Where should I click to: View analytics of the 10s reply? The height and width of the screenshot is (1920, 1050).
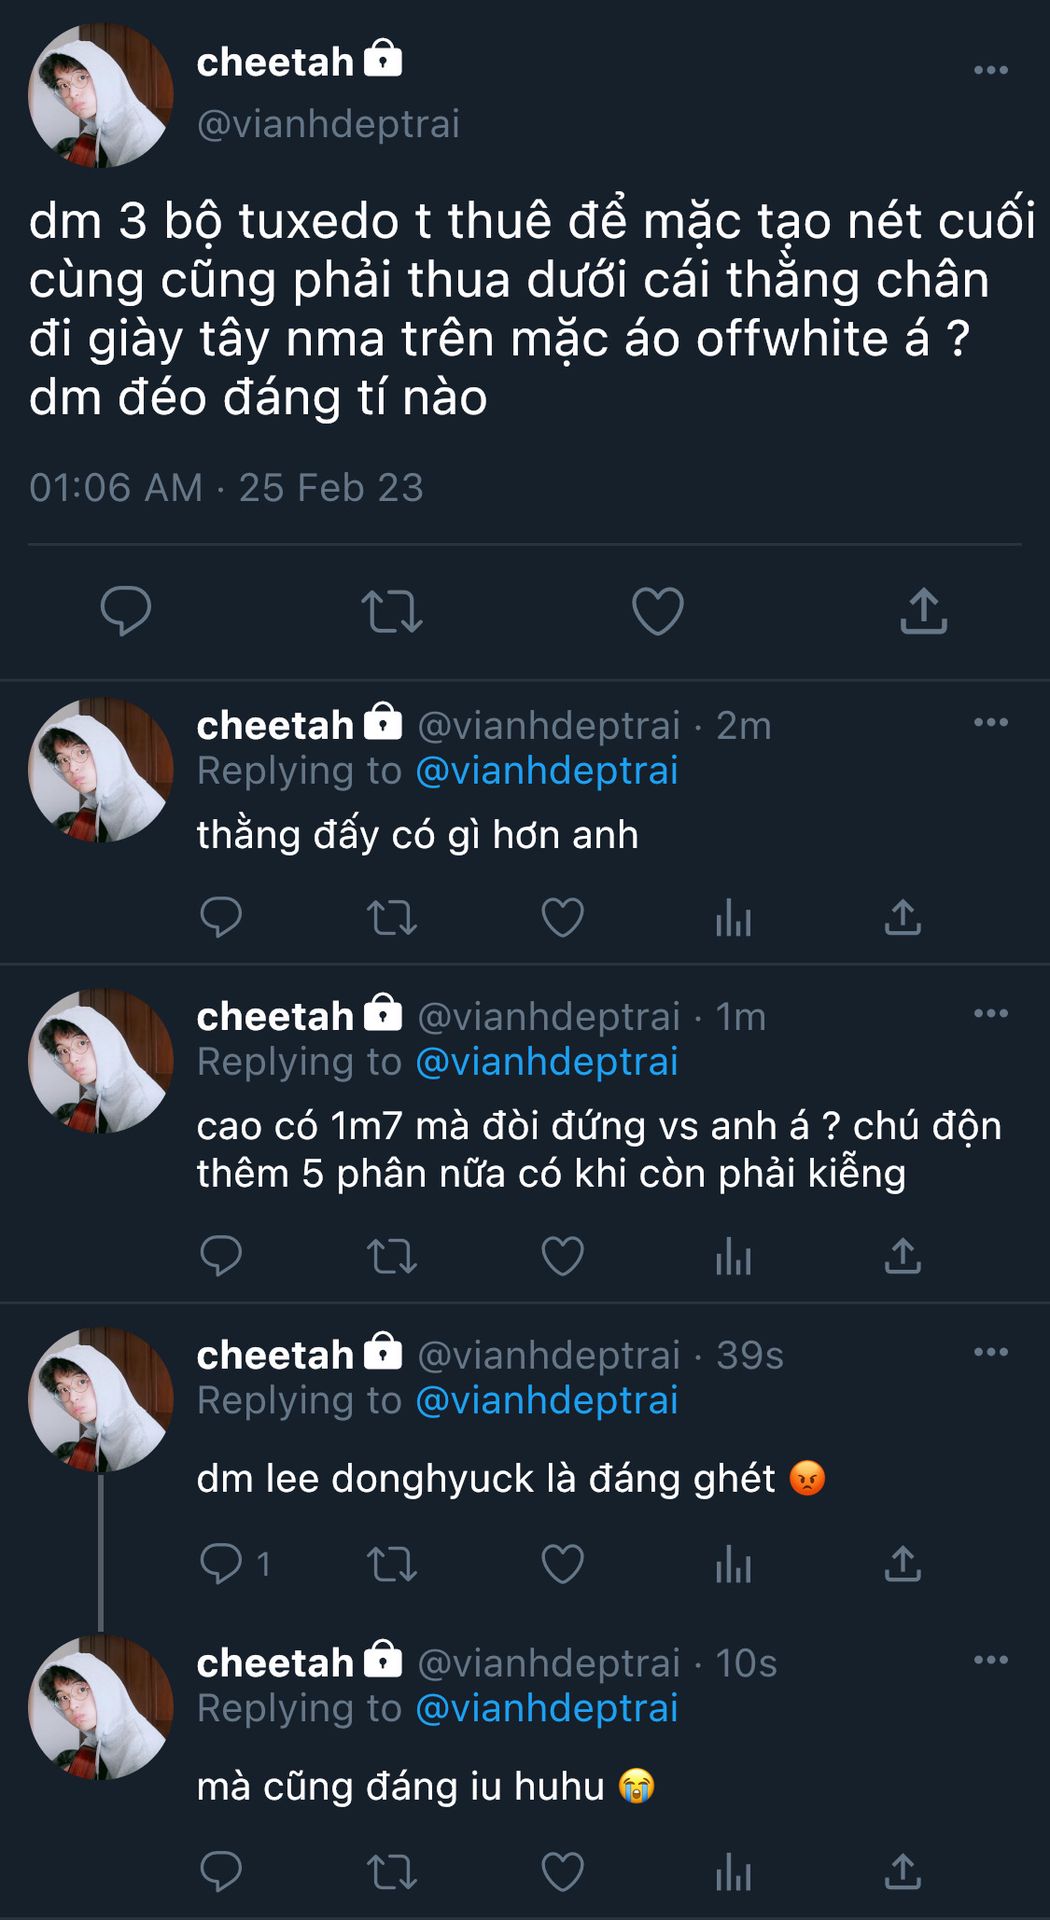click(x=733, y=1871)
